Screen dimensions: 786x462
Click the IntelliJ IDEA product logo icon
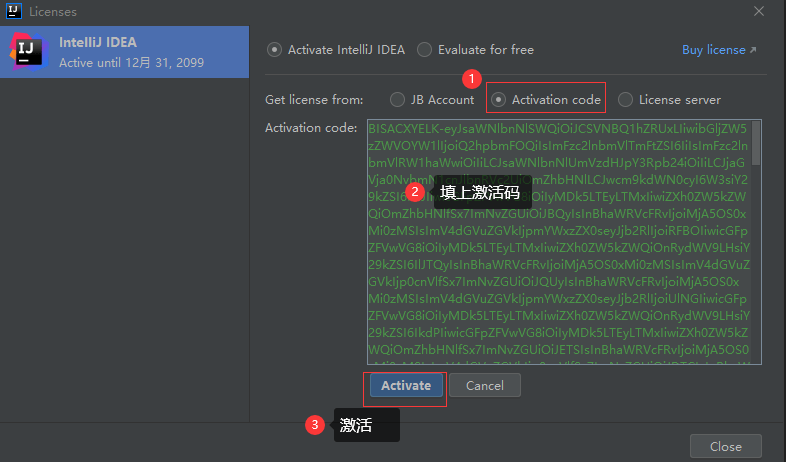[x=29, y=52]
